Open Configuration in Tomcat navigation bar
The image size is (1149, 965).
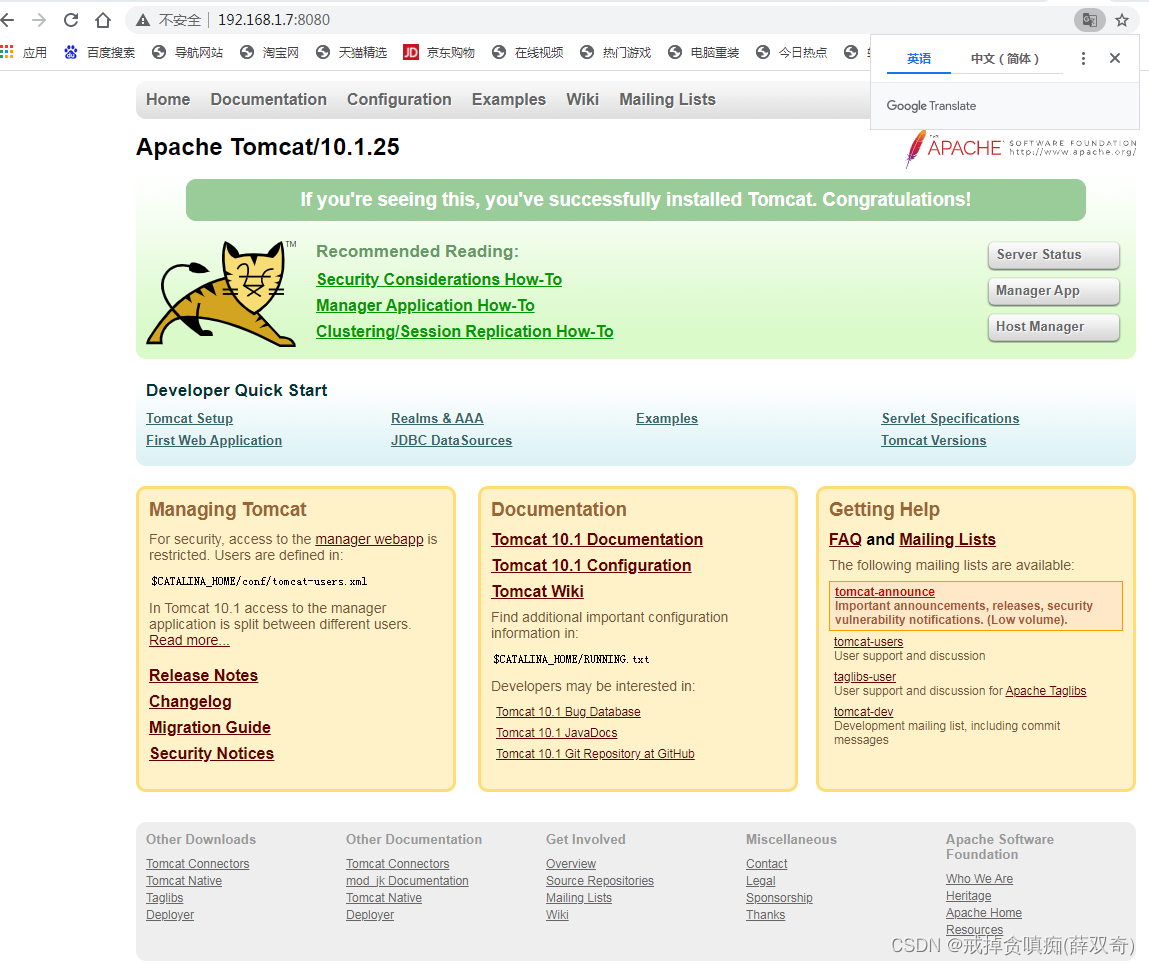pyautogui.click(x=399, y=100)
